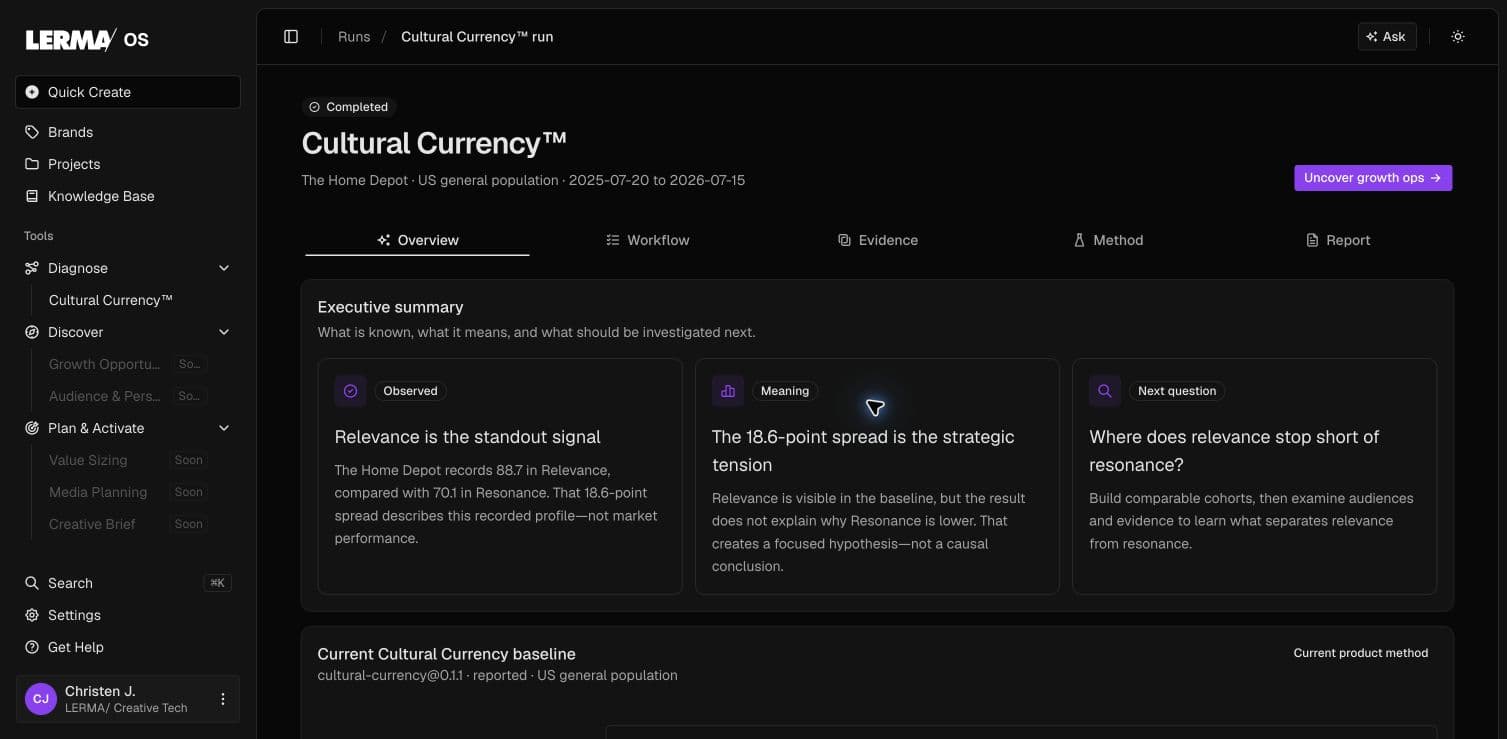Click the Next question card search icon
Viewport: 1507px width, 739px height.
[1105, 391]
